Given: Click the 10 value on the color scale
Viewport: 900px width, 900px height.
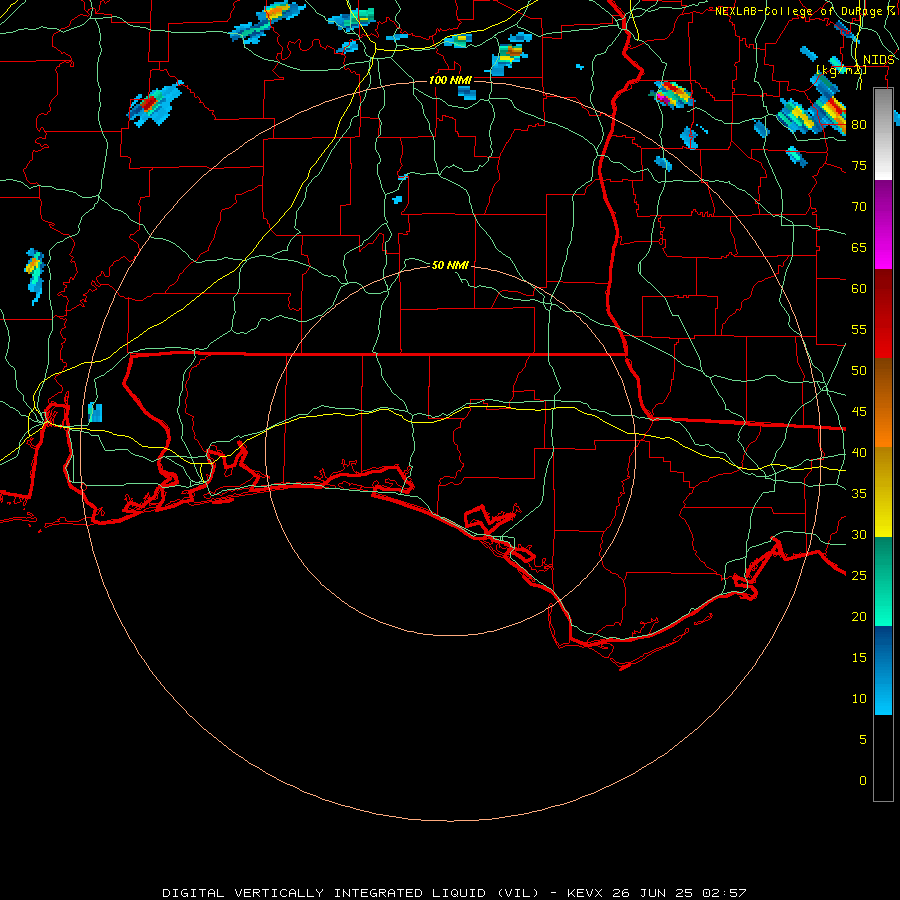Looking at the screenshot, I should point(859,699).
